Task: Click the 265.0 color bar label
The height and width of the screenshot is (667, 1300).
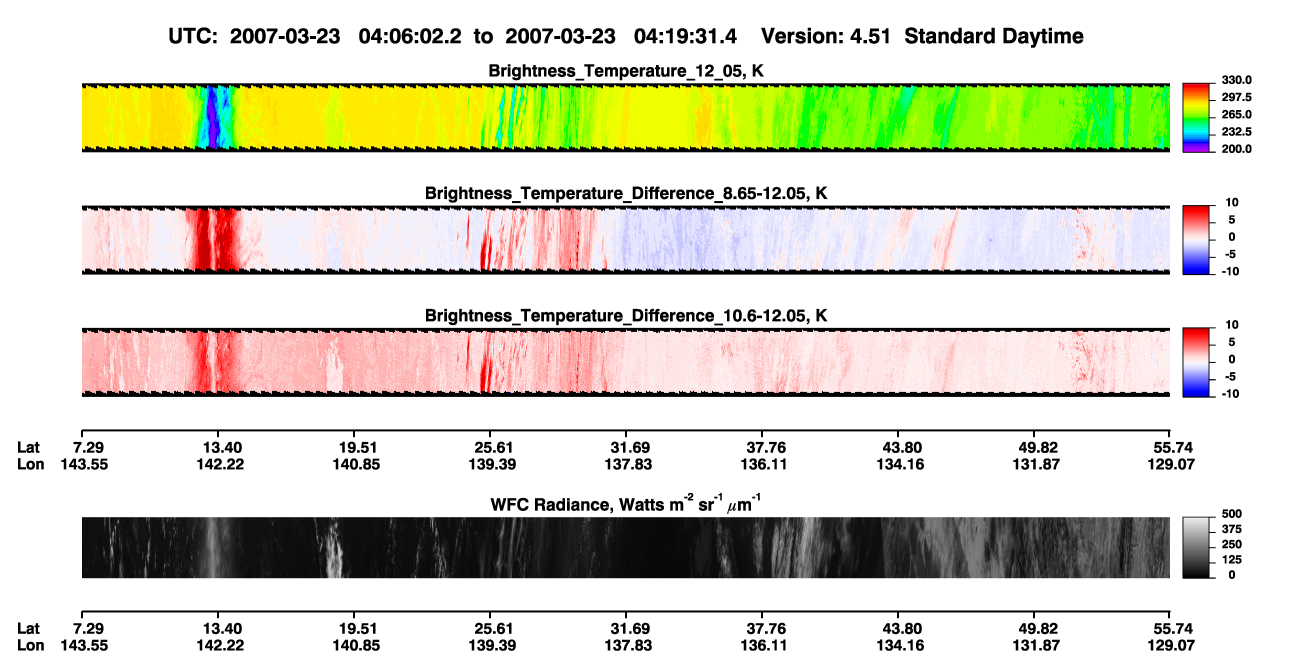Action: click(x=1237, y=115)
